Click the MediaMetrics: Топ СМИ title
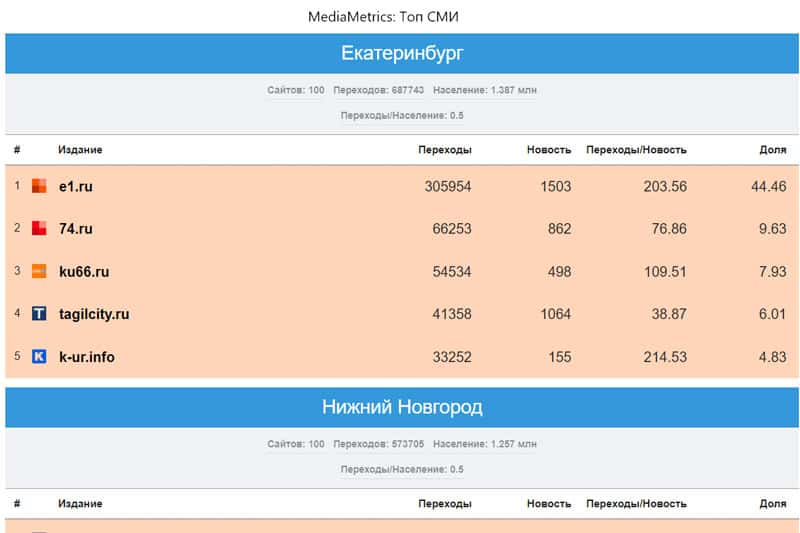The height and width of the screenshot is (533, 800). 383,17
